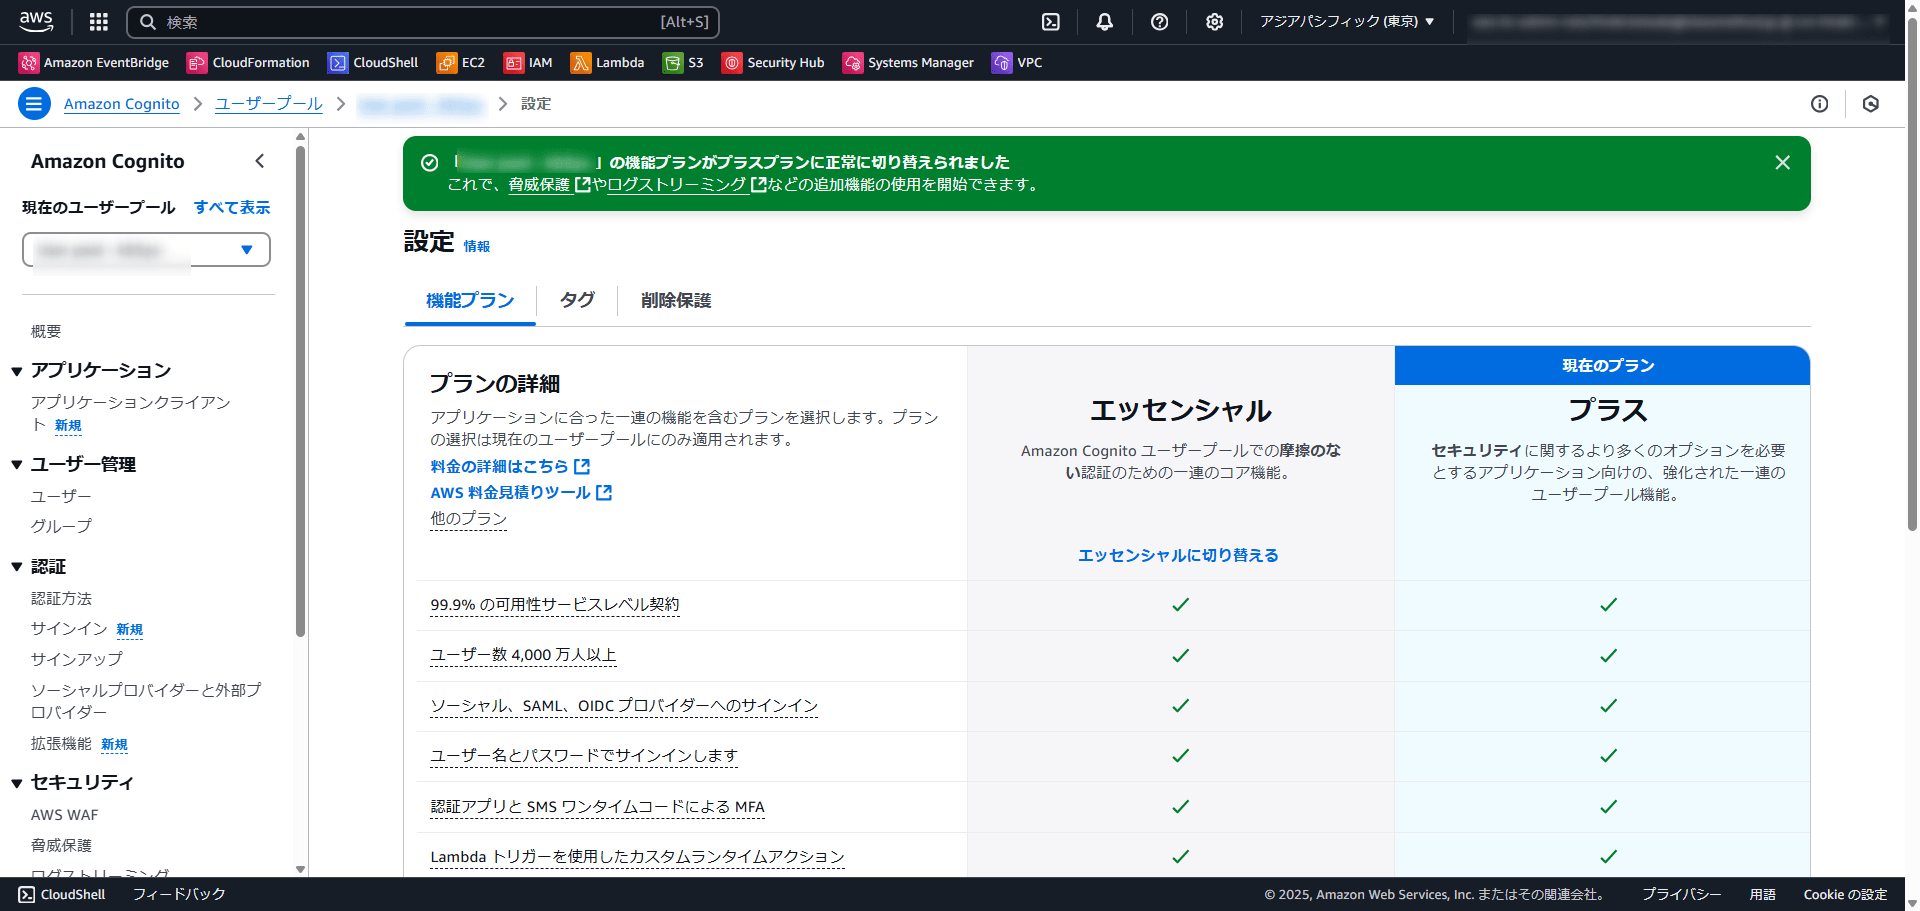
Task: Switch to the タグ tab
Action: pos(577,300)
